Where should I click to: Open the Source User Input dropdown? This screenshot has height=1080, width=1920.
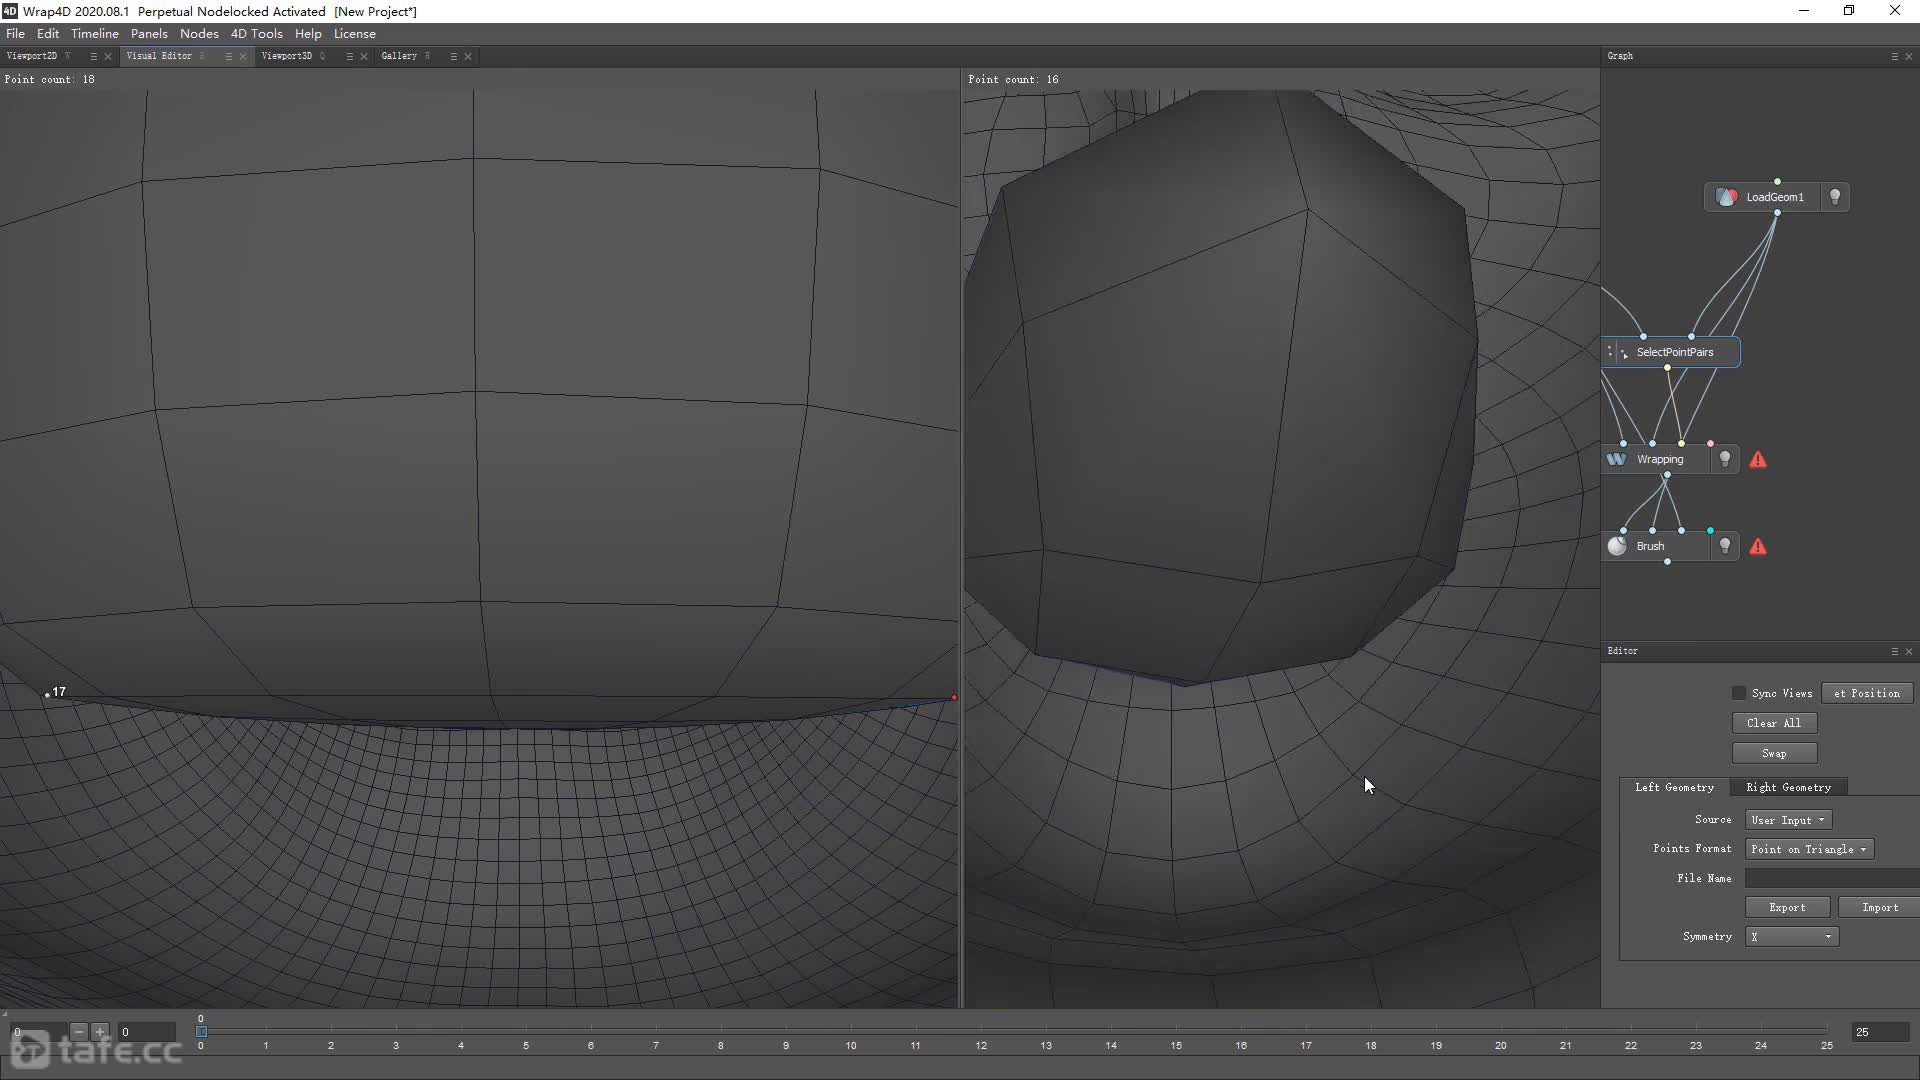(1788, 820)
